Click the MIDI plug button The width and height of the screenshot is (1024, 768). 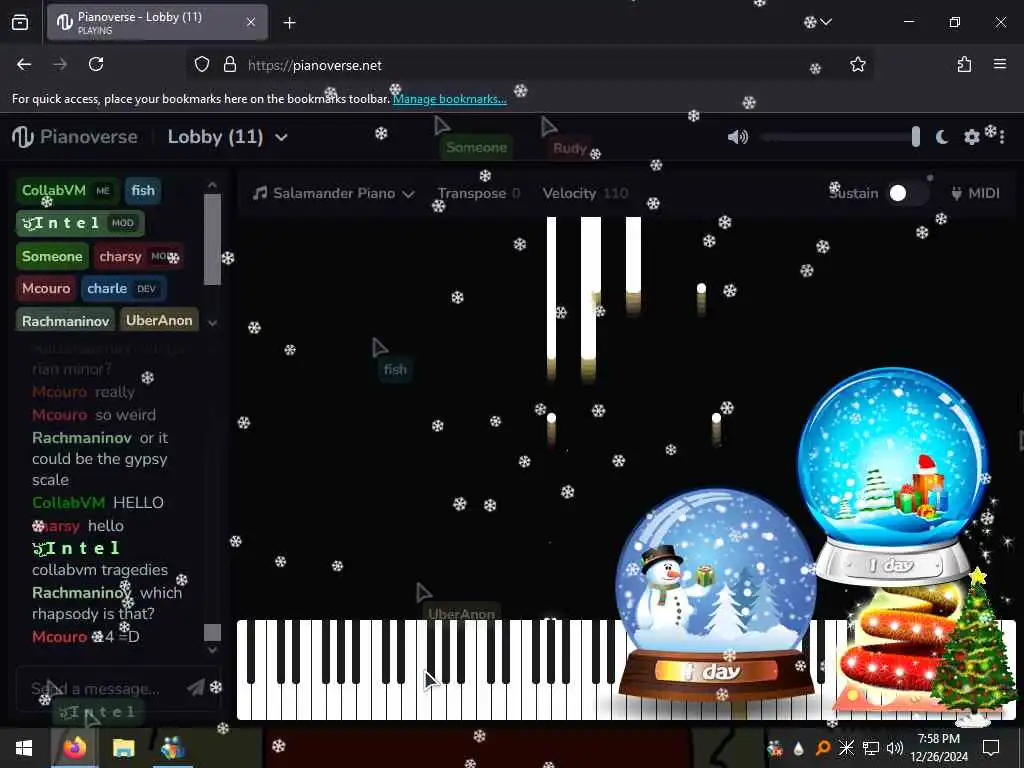pyautogui.click(x=976, y=193)
